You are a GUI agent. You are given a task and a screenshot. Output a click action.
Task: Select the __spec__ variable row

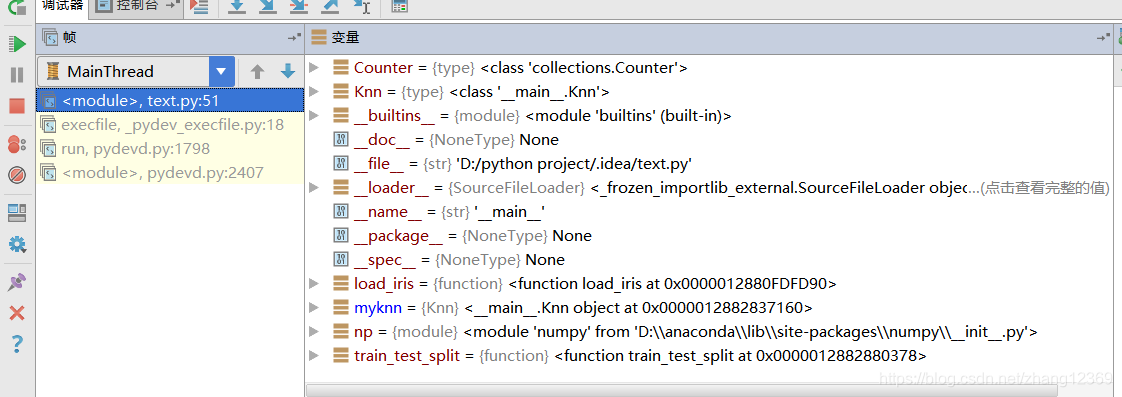(708, 260)
